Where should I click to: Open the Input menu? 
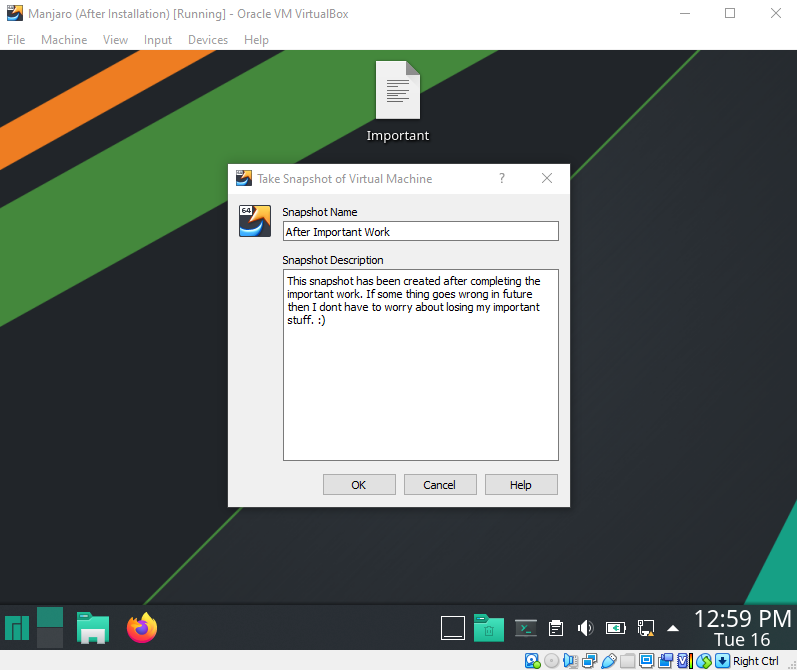click(x=158, y=40)
